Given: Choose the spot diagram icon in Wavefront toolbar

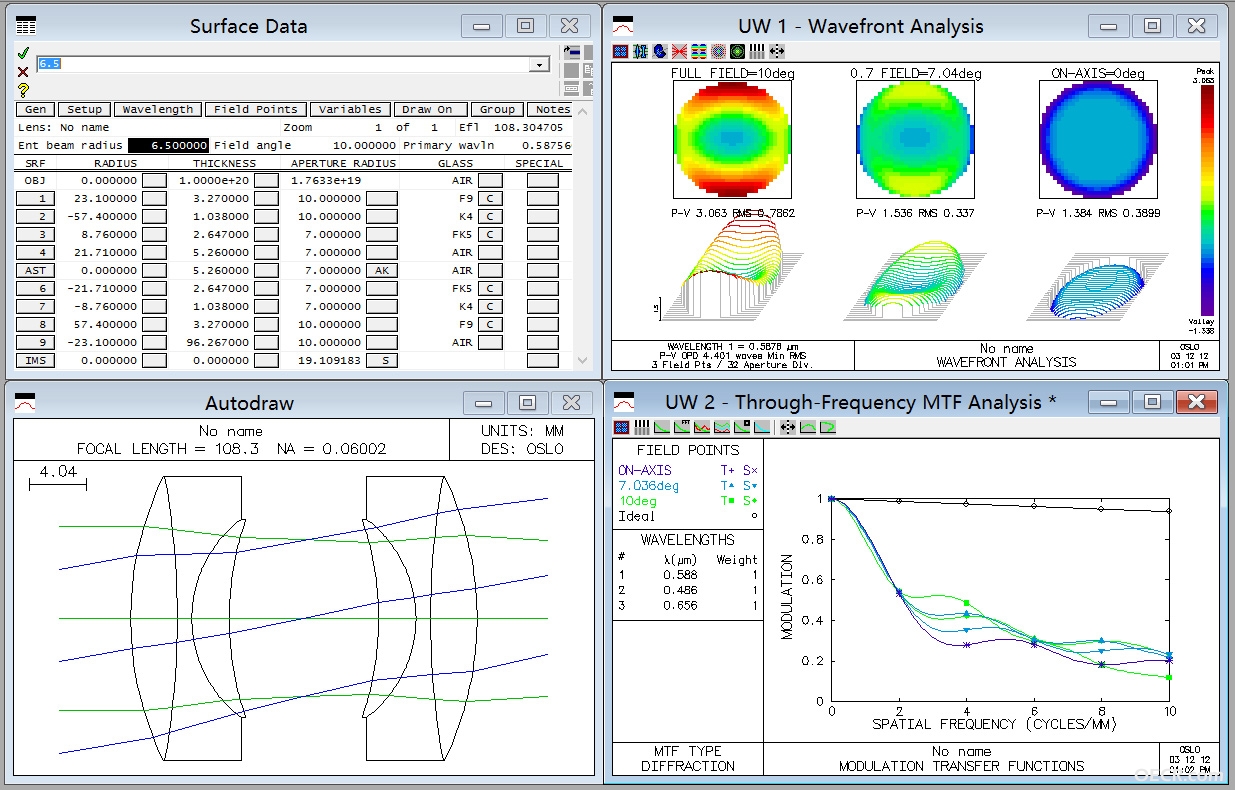Looking at the screenshot, I should pos(718,50).
